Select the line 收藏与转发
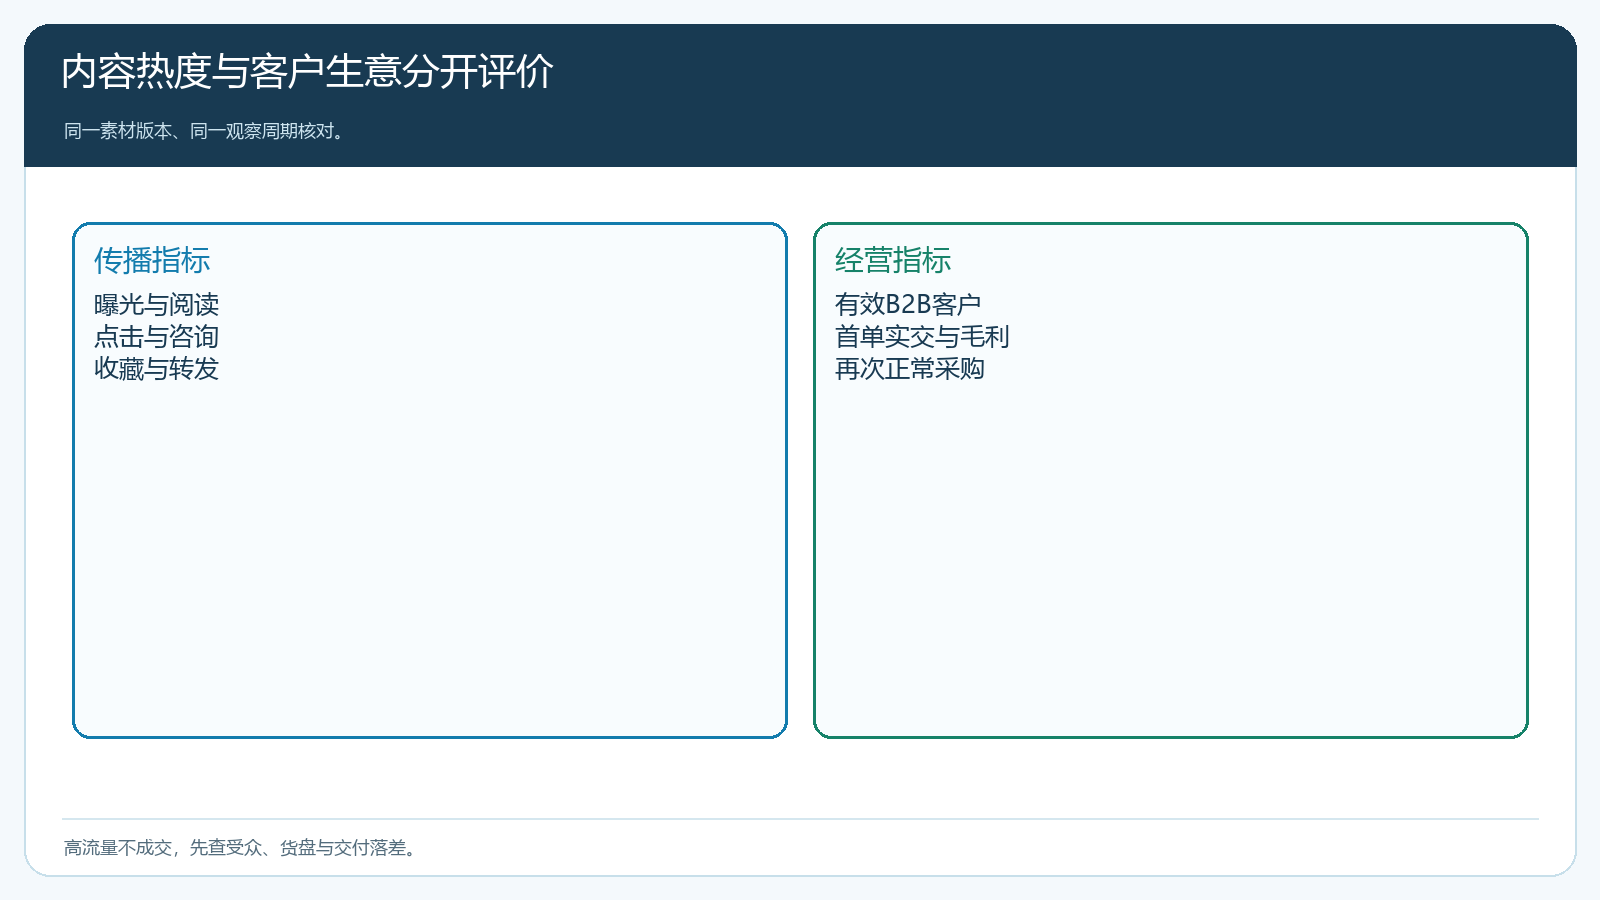 coord(156,369)
